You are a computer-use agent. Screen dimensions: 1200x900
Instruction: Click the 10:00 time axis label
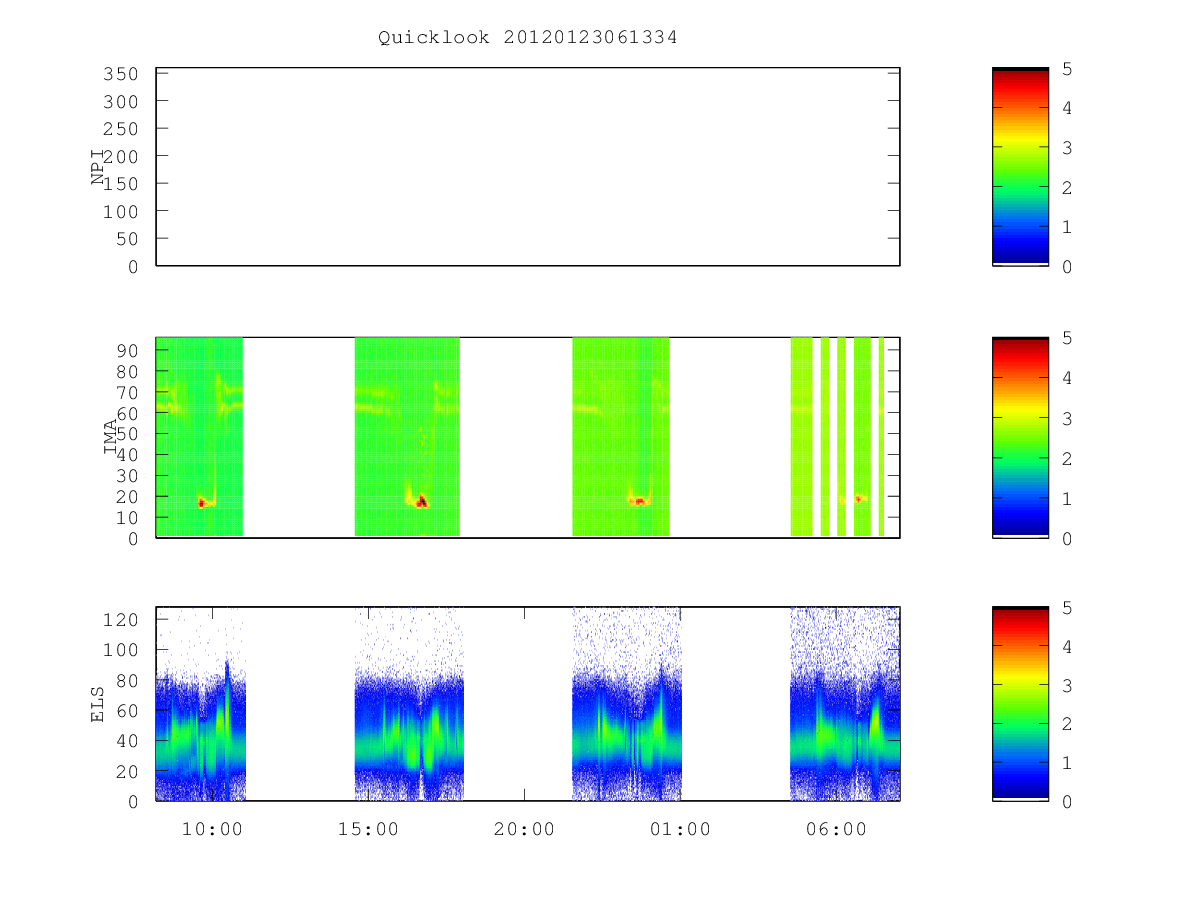click(213, 829)
